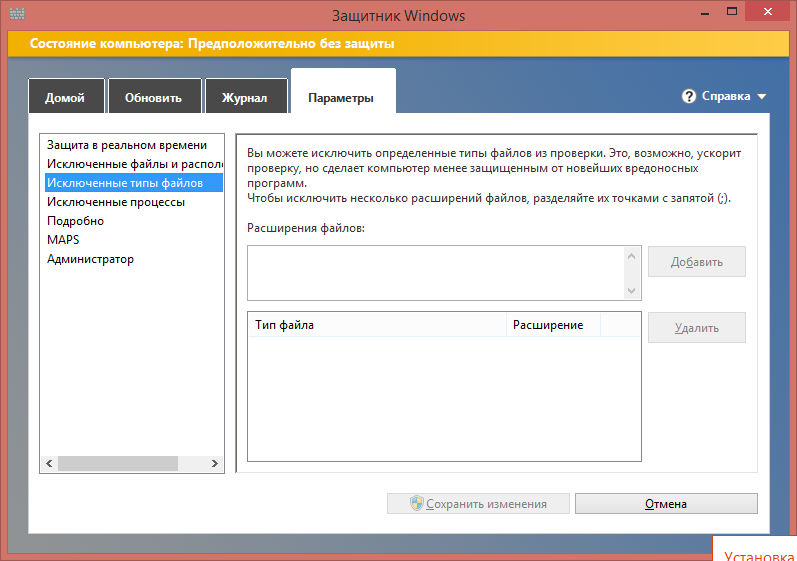Click the UAC shield icon on Сохранить изменения
The image size is (797, 561).
click(416, 503)
